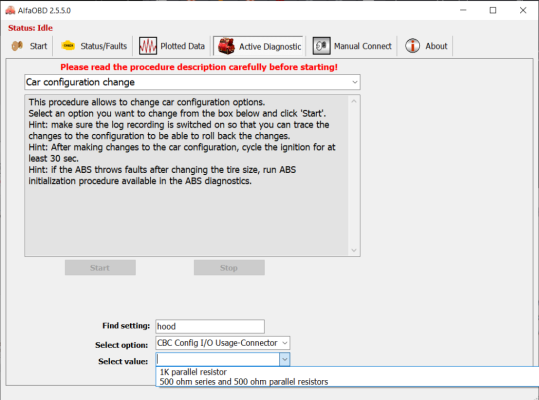Click the Start tab connector icon
Screen dimensions: 539x400
pos(17,46)
